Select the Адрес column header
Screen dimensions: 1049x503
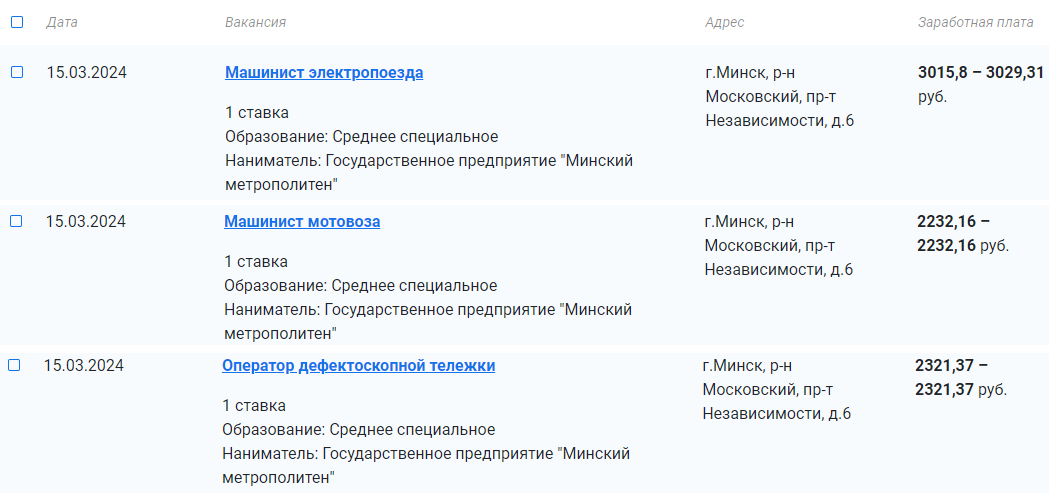[725, 22]
